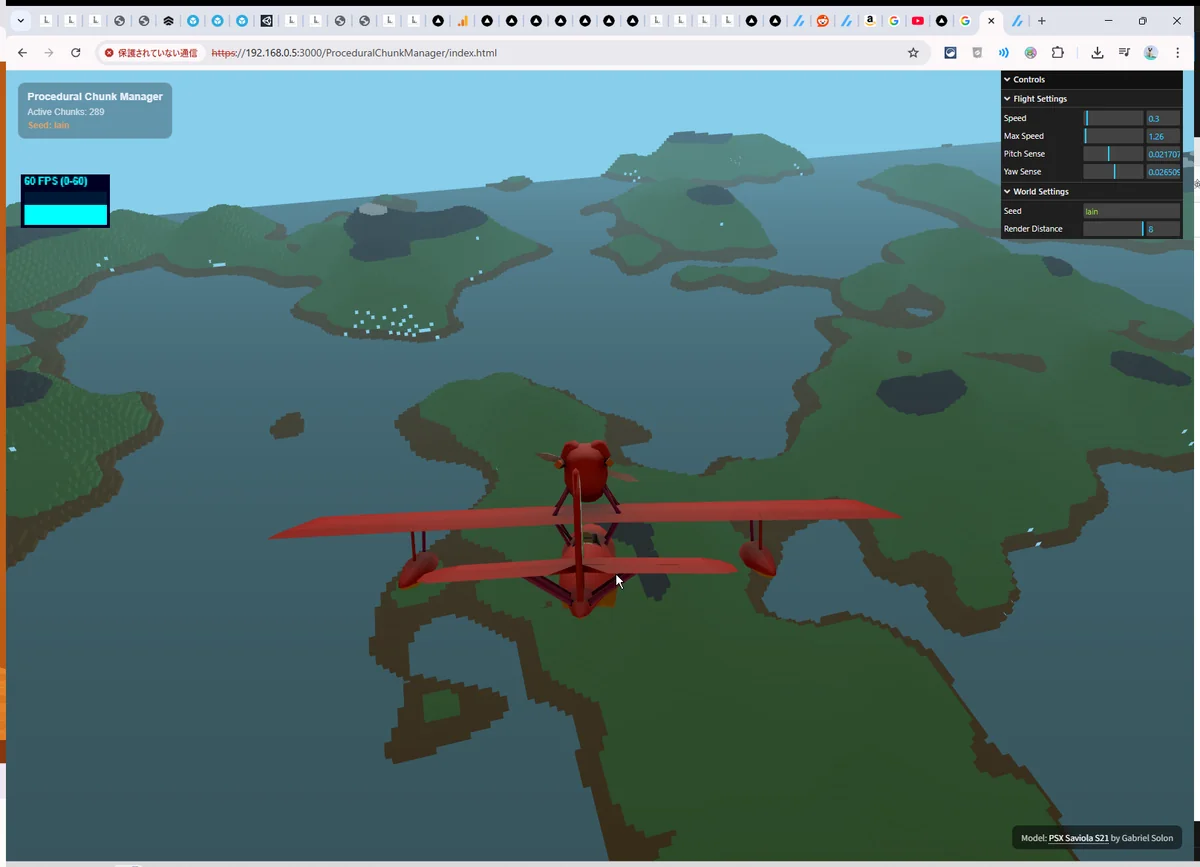Collapse the World Settings folder

(x=1041, y=191)
